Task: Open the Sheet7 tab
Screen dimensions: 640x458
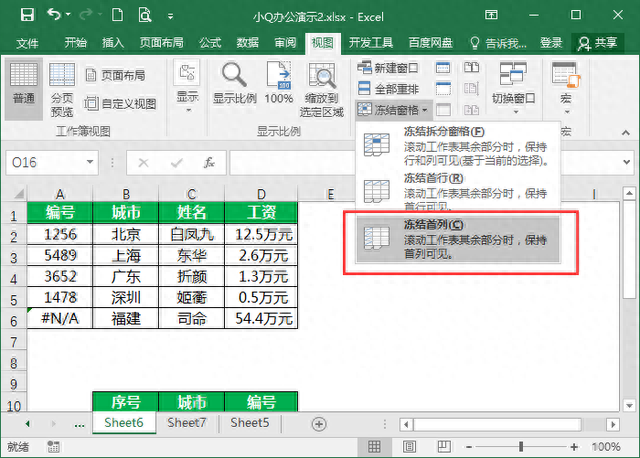Action: 187,423
